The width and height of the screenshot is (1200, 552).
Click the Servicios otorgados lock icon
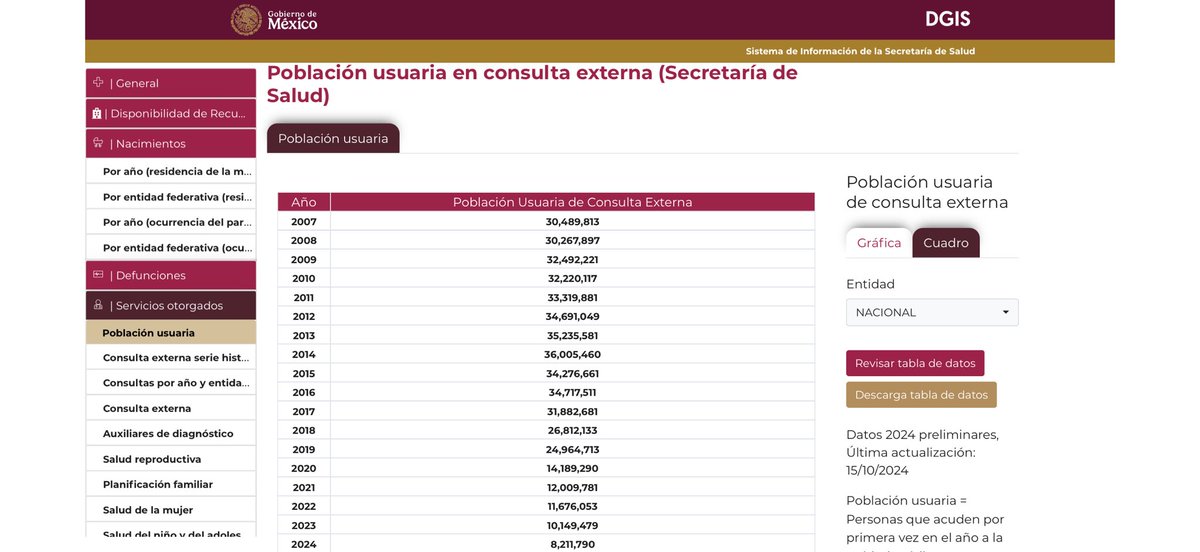[x=98, y=305]
